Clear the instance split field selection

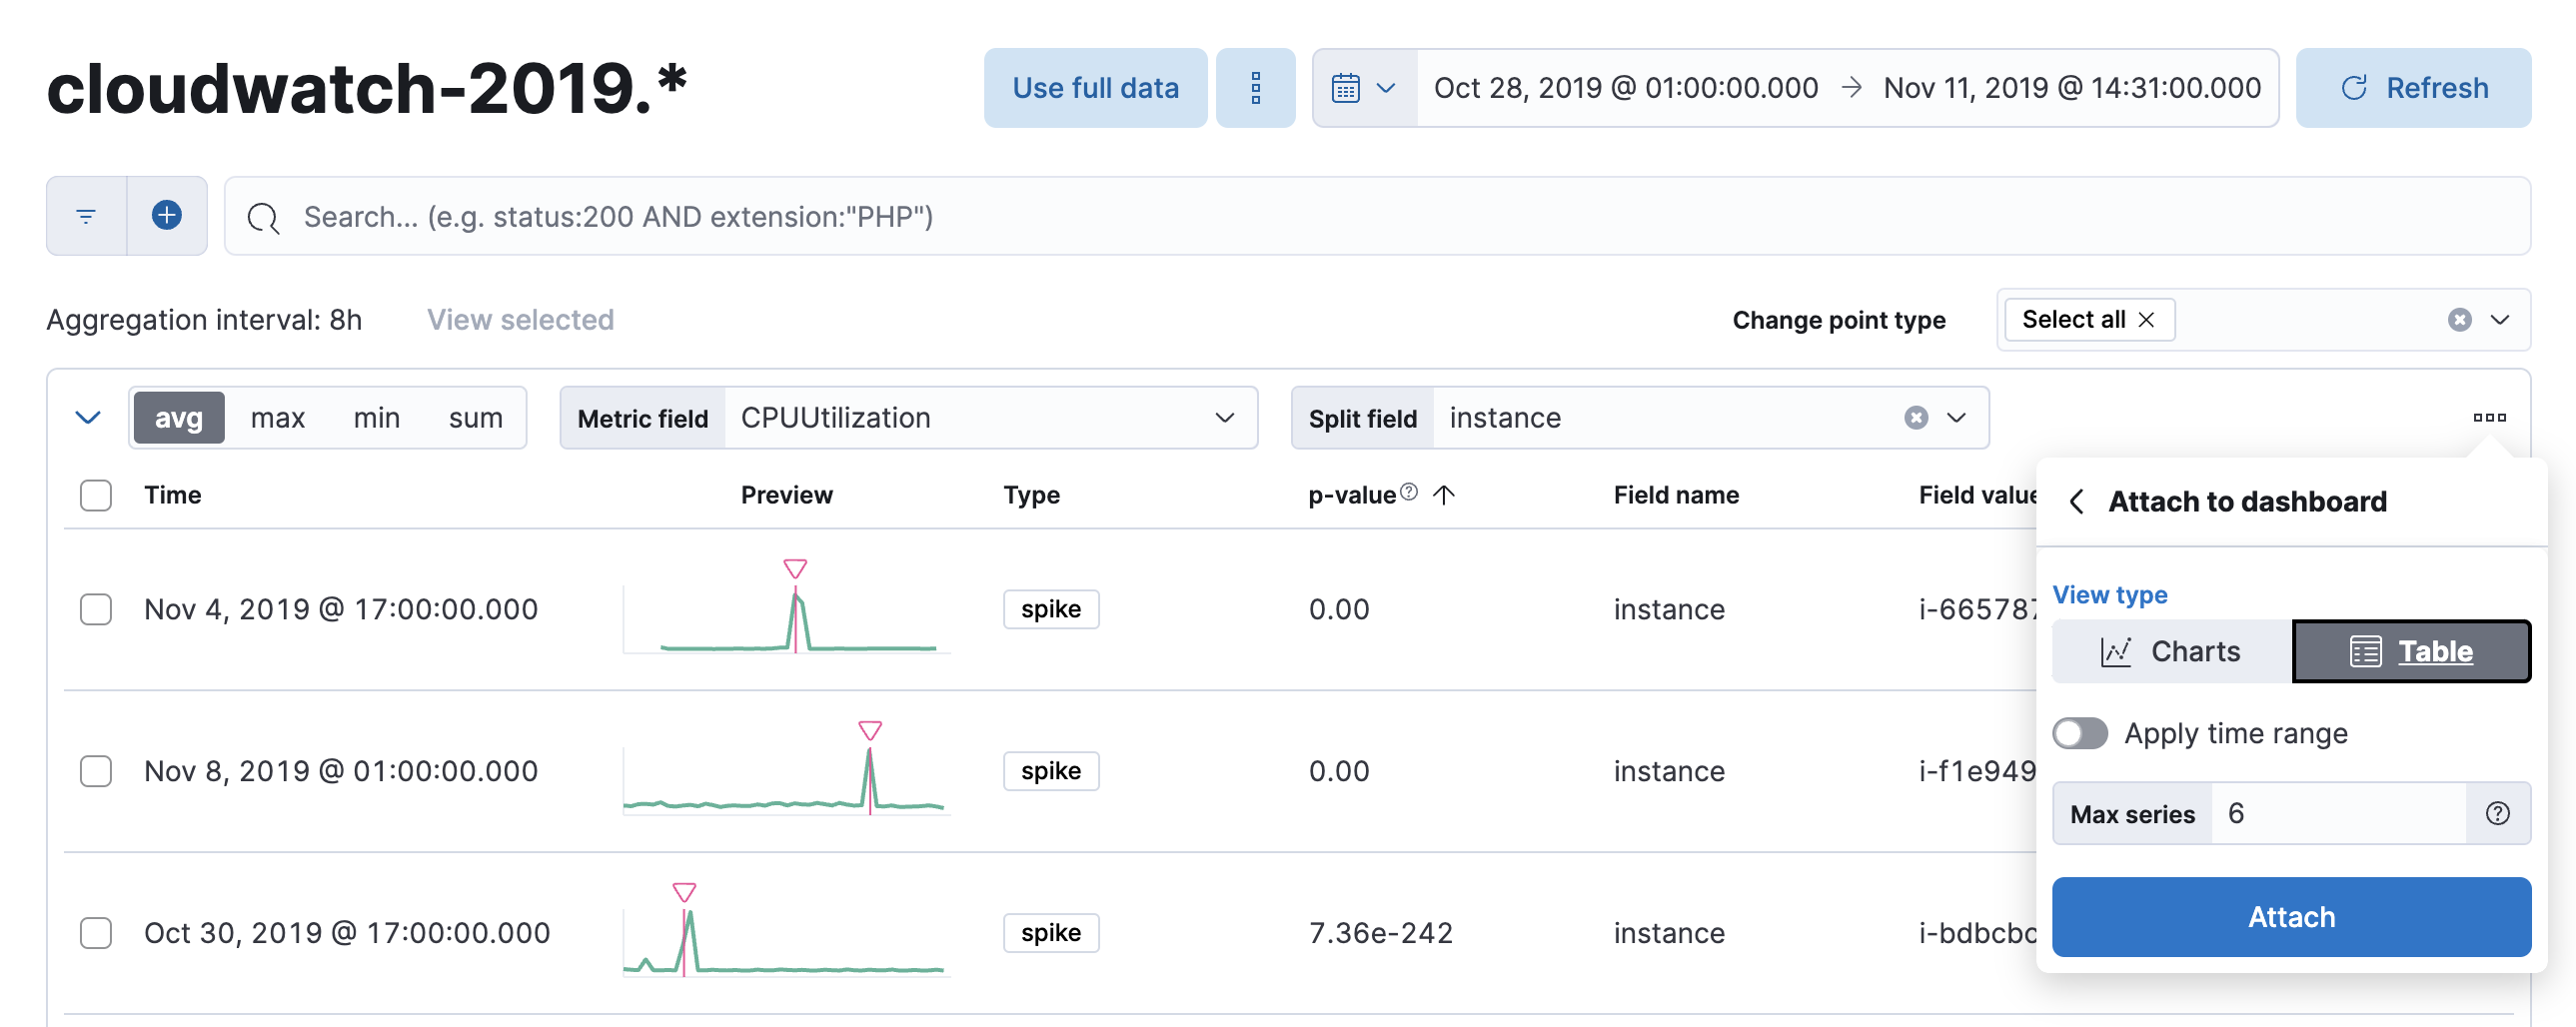point(1915,418)
